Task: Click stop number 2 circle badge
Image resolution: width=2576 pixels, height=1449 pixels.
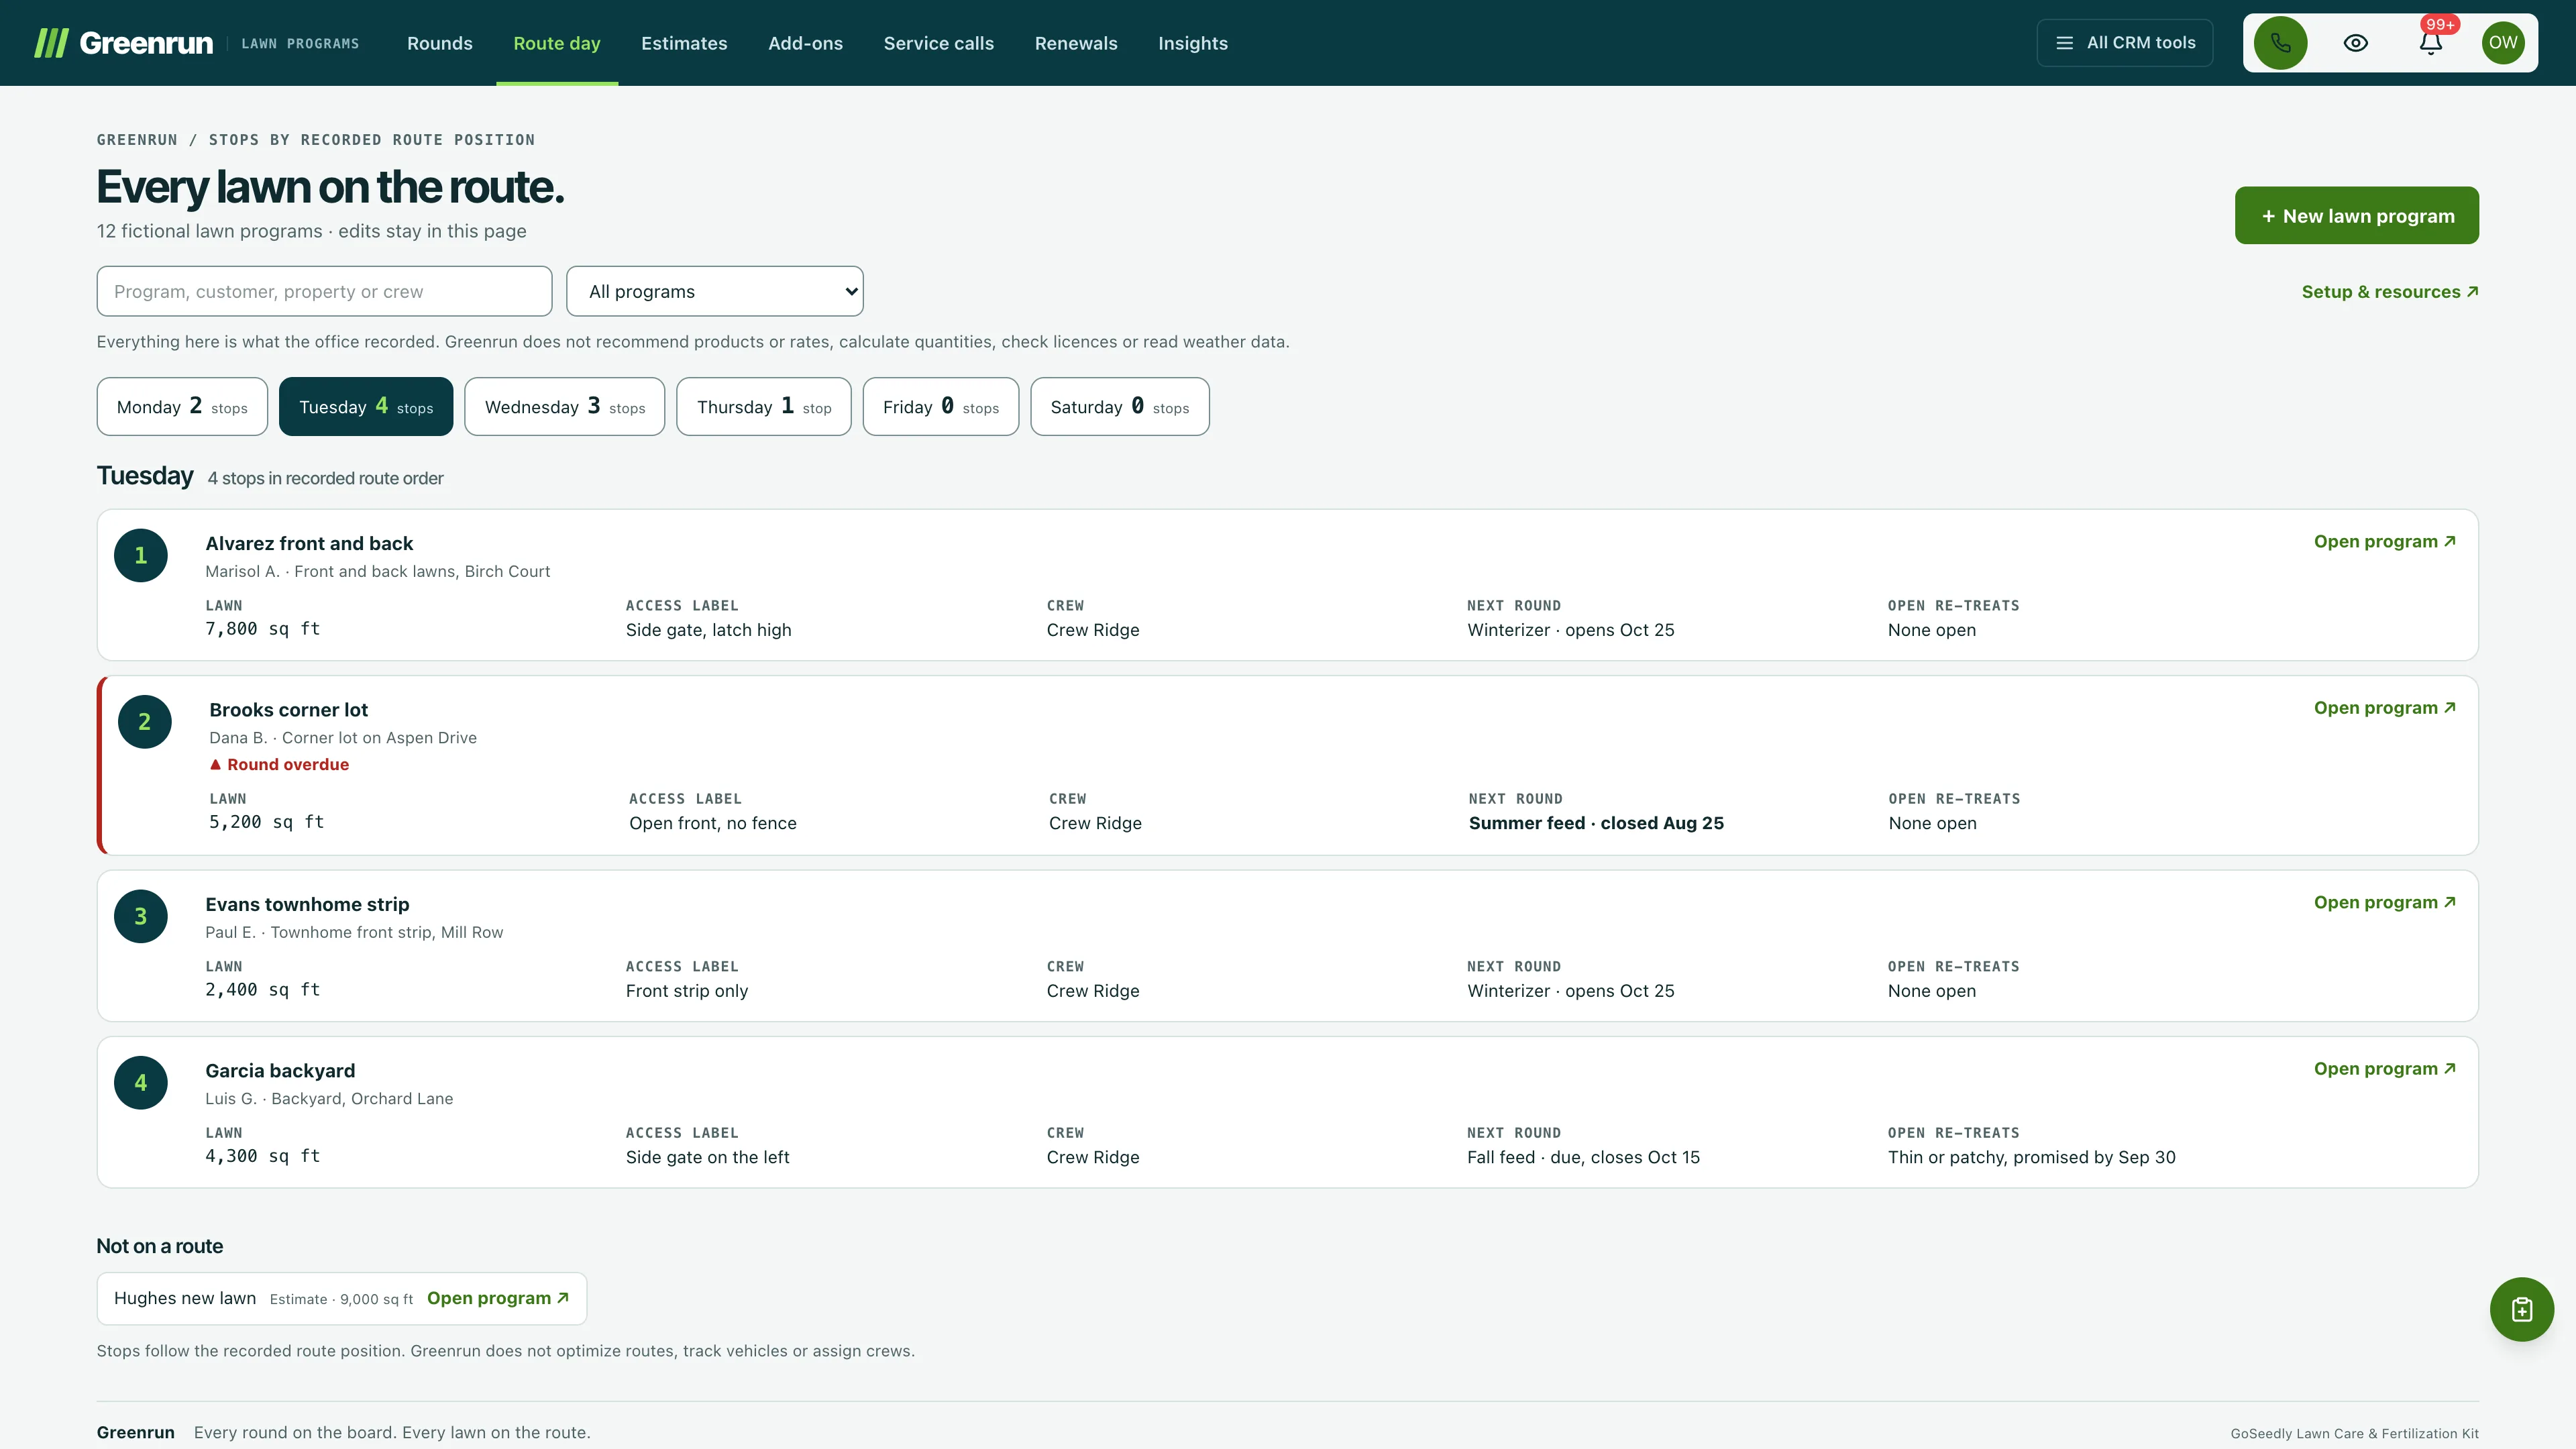Action: pos(145,722)
